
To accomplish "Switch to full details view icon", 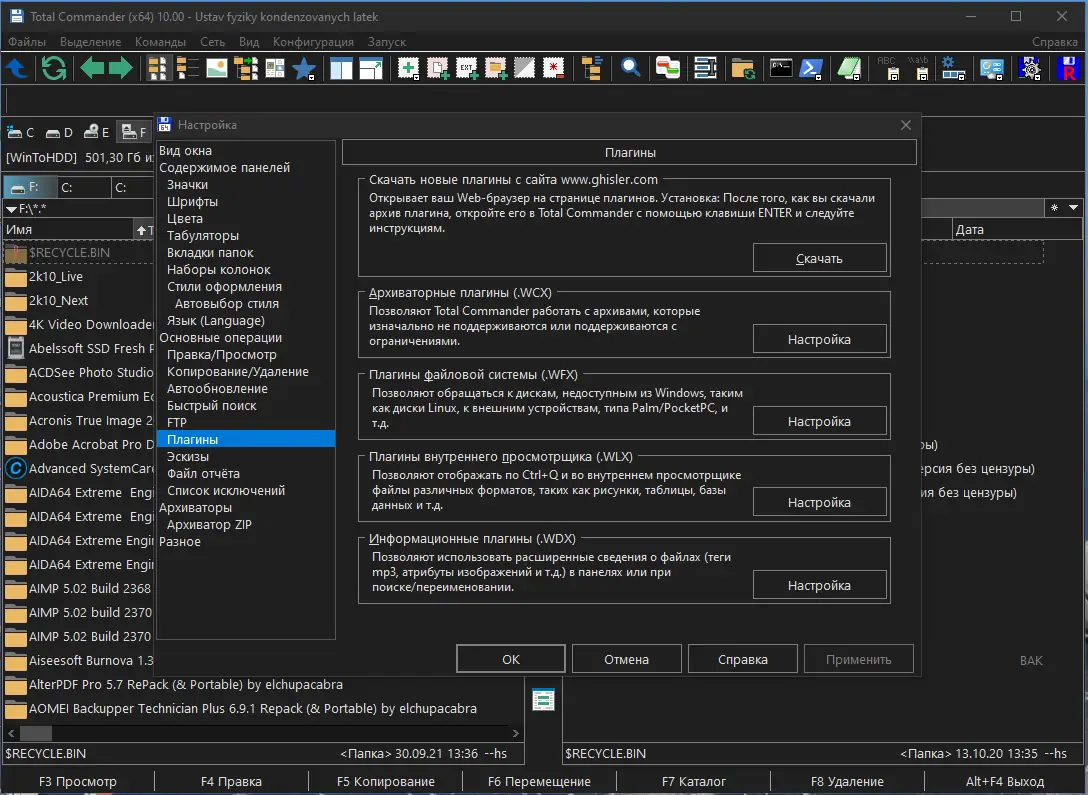I will (187, 68).
